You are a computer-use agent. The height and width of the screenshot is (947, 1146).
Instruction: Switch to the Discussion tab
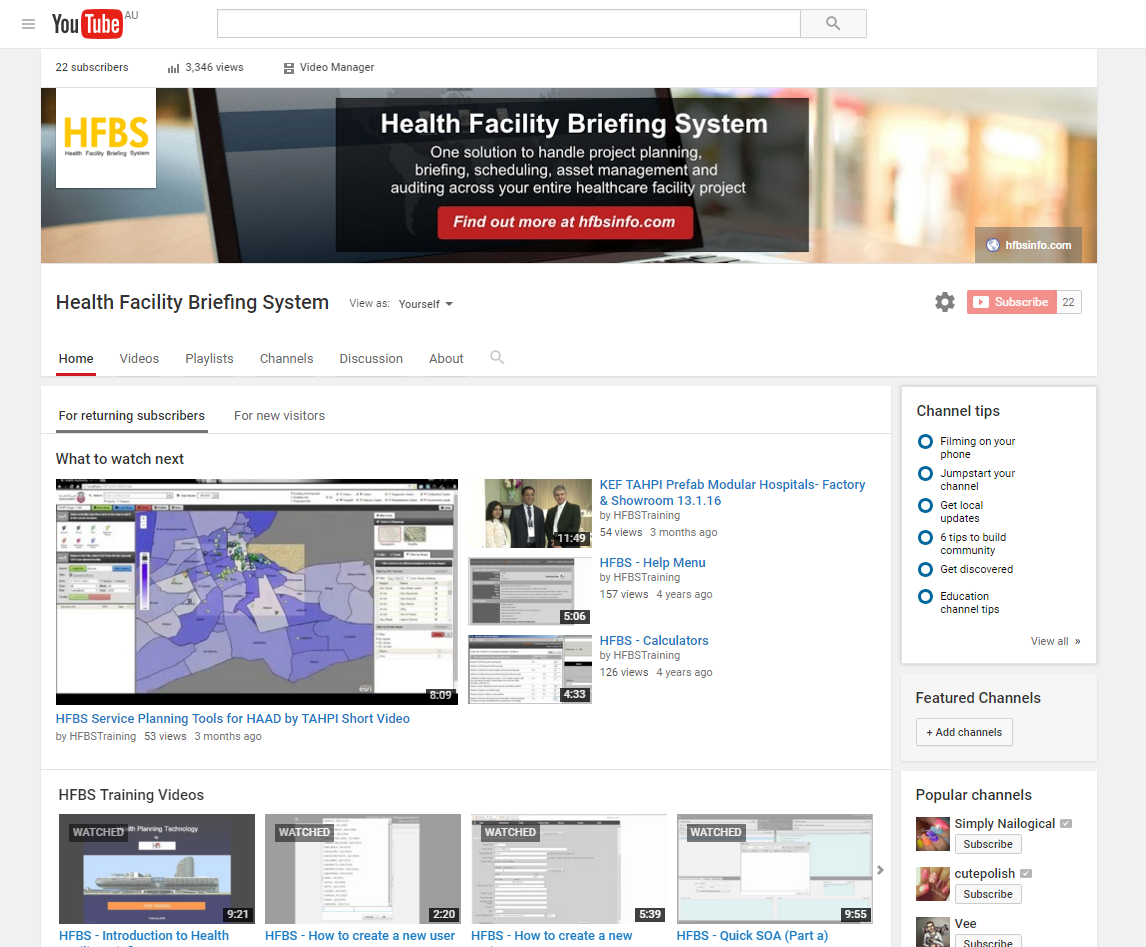(x=371, y=359)
